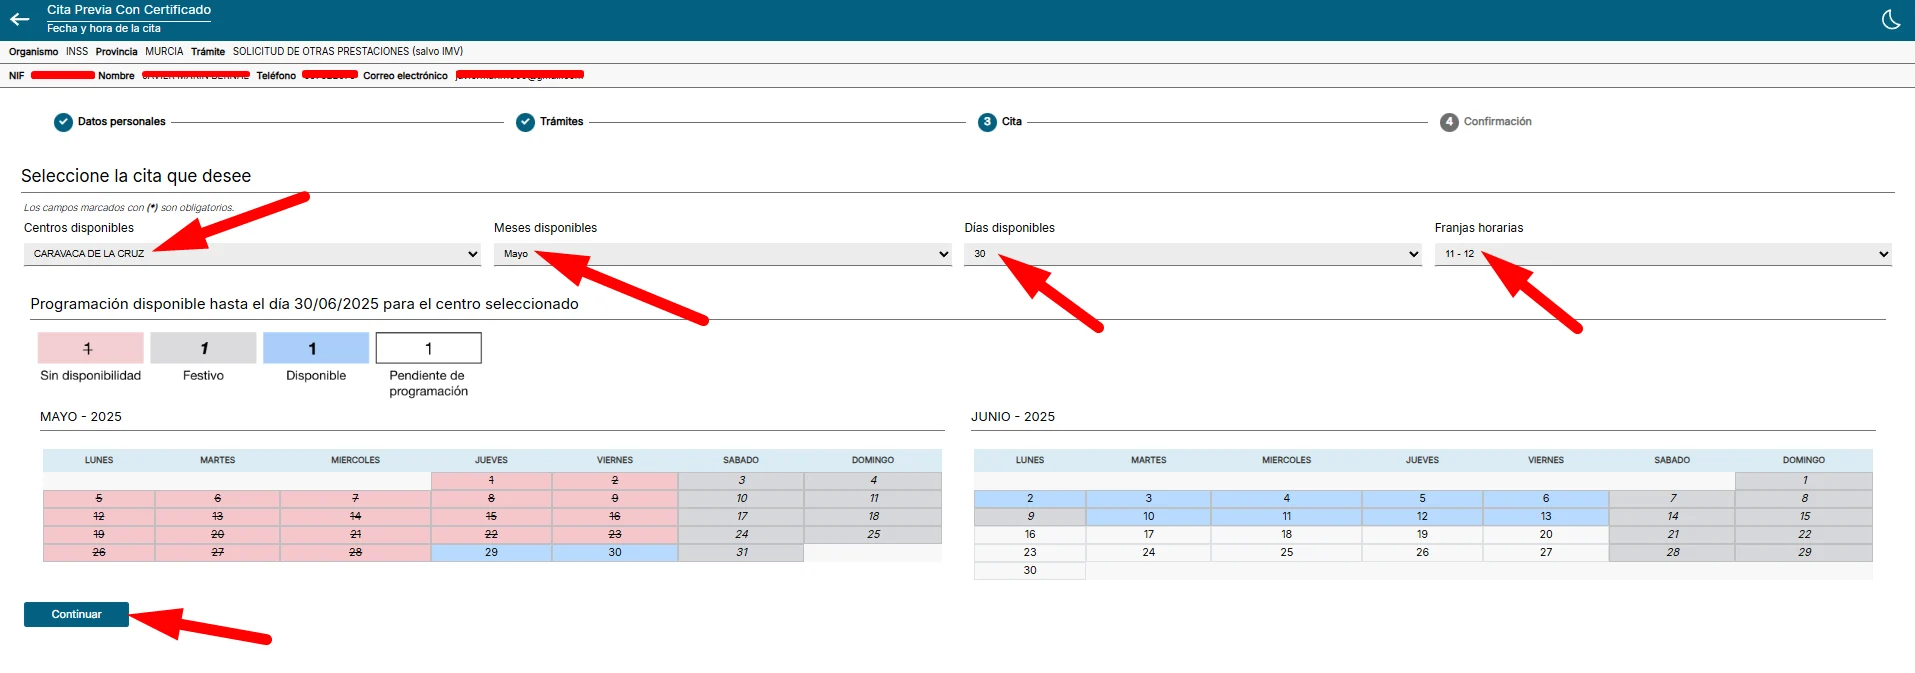Click the VIERNES header in June calendar
1915x673 pixels.
(1546, 461)
